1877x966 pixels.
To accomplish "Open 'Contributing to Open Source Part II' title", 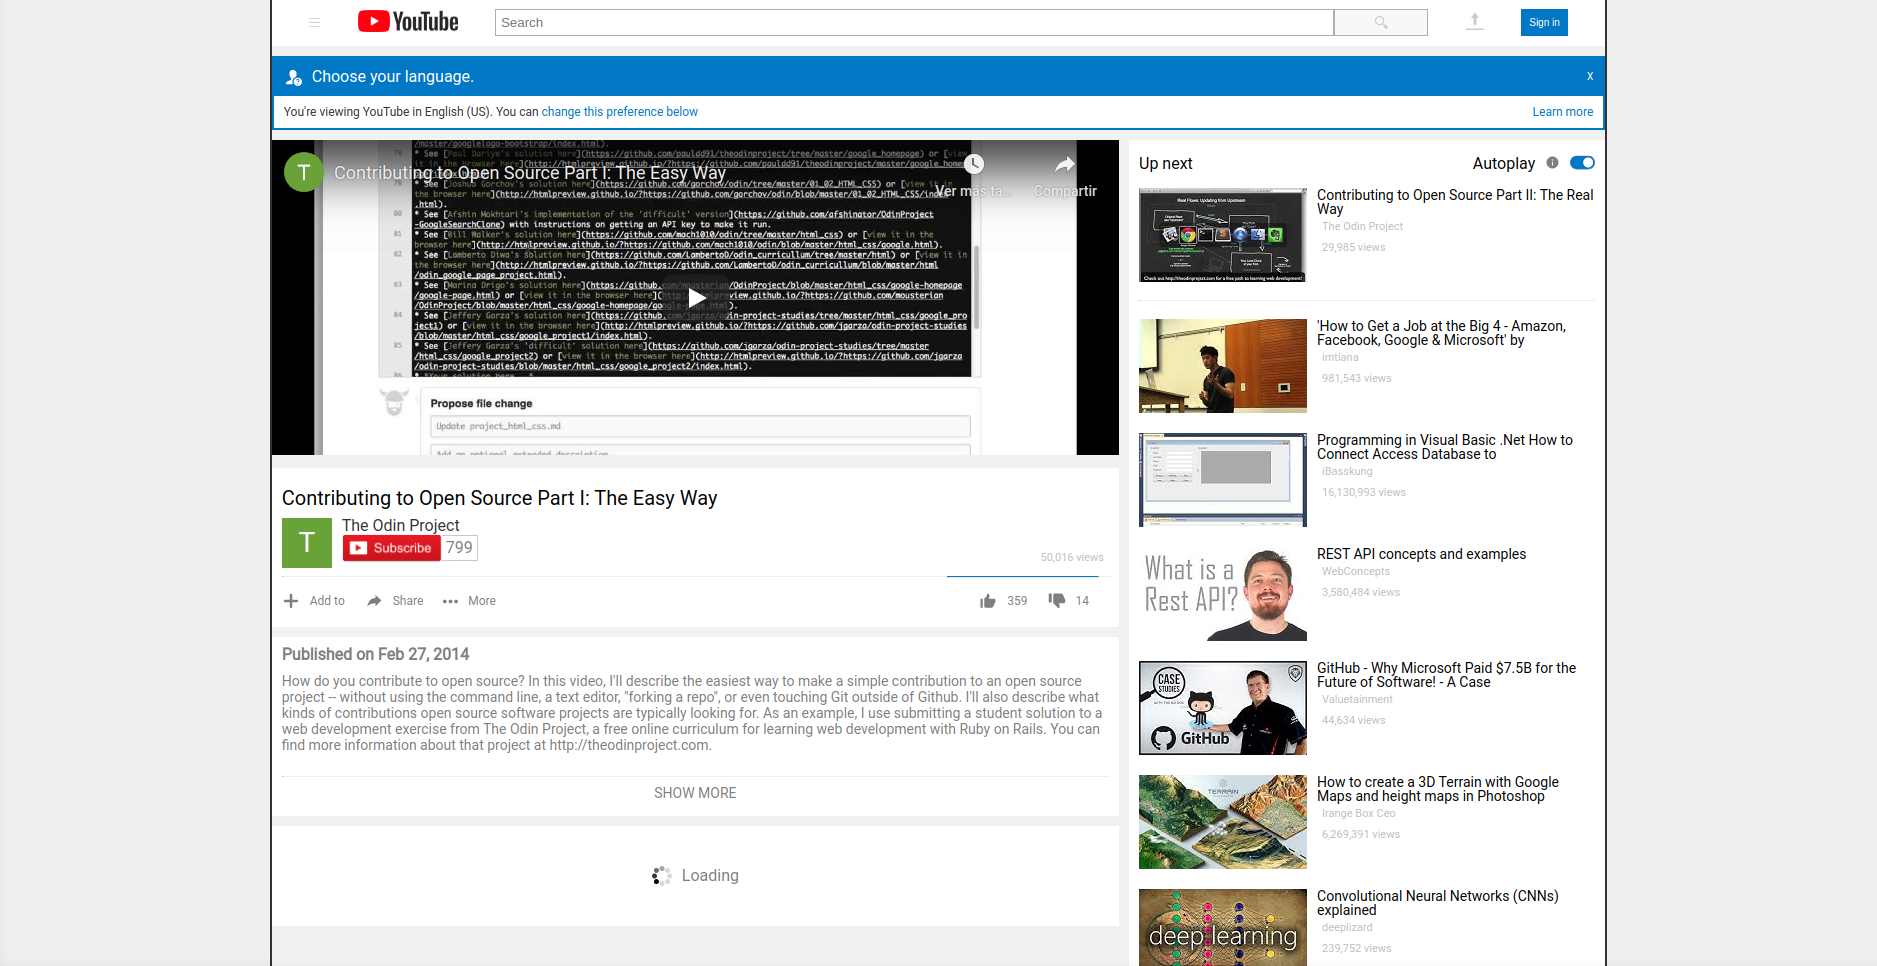I will (x=1455, y=202).
